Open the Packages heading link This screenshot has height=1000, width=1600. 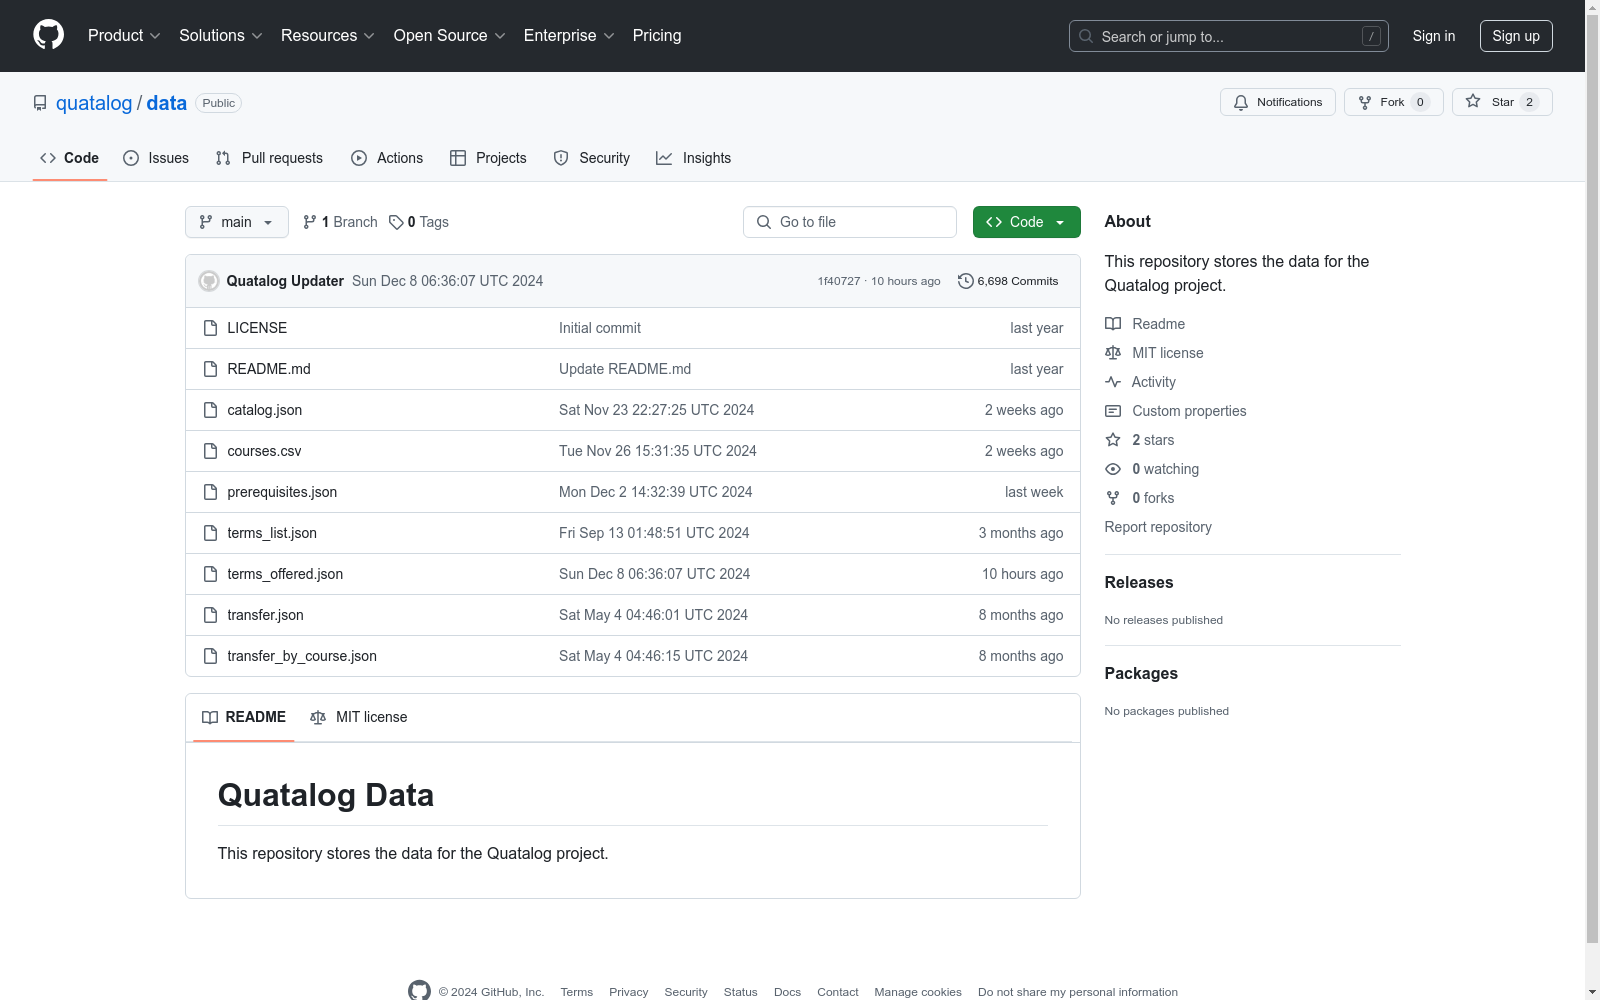click(x=1141, y=674)
